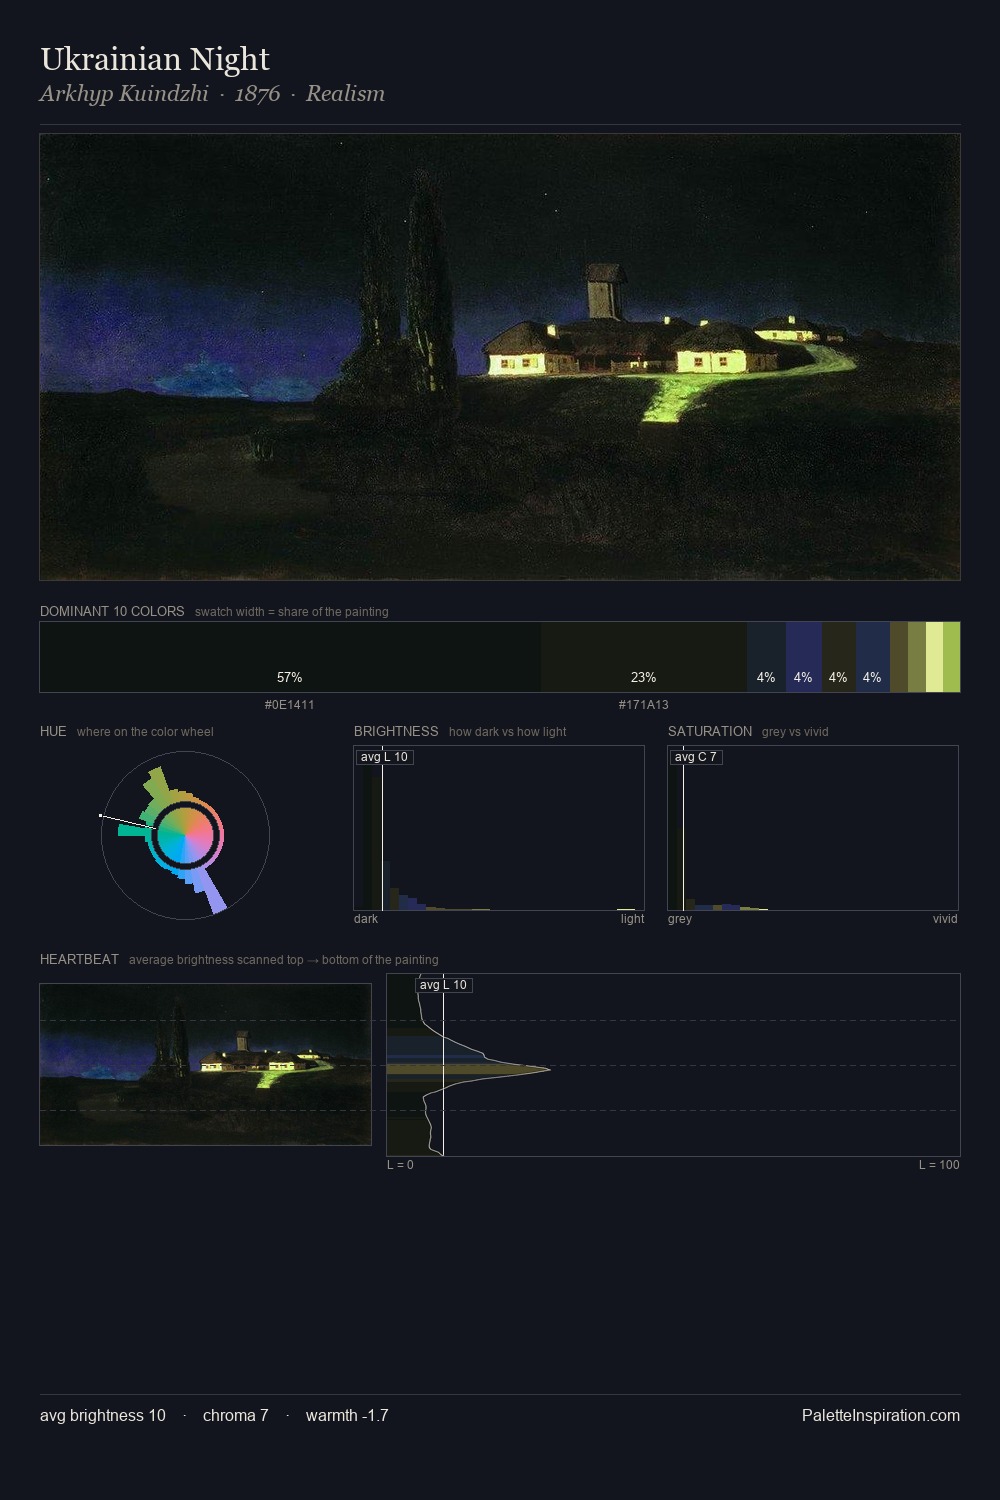Click 'how dark vs how light' caption

tap(508, 732)
